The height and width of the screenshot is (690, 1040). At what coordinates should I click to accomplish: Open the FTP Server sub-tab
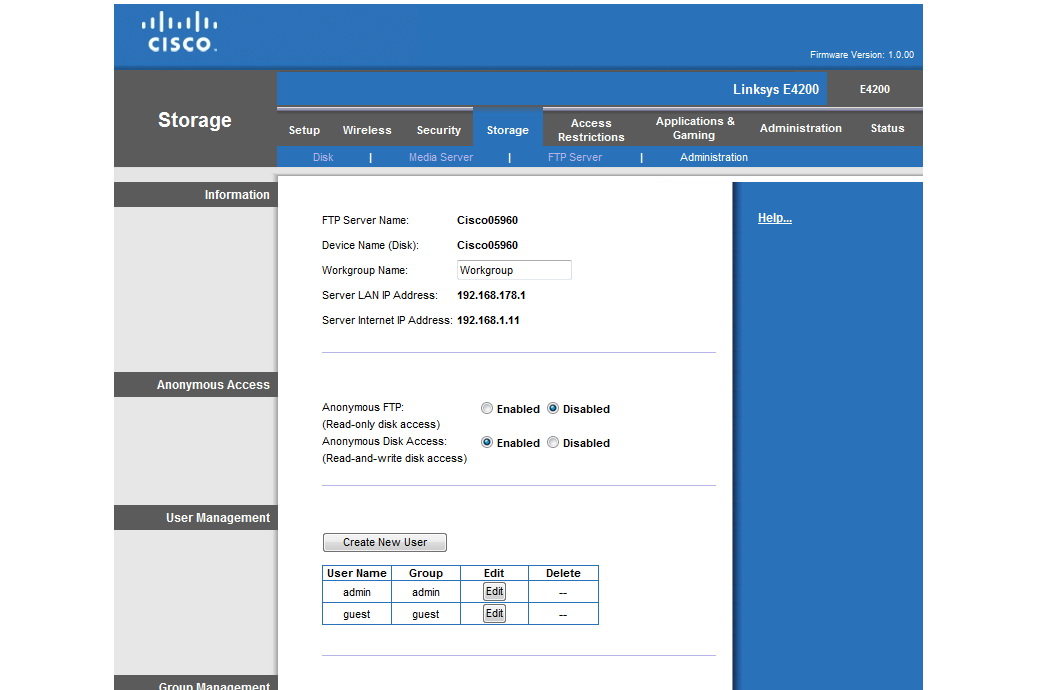(x=574, y=157)
